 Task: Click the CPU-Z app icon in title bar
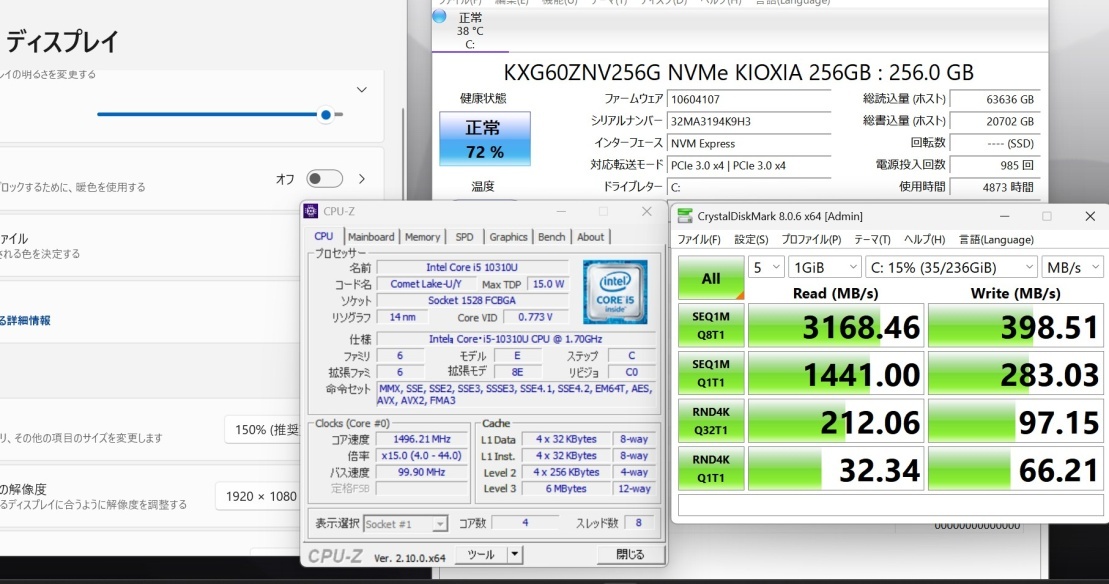[x=312, y=211]
